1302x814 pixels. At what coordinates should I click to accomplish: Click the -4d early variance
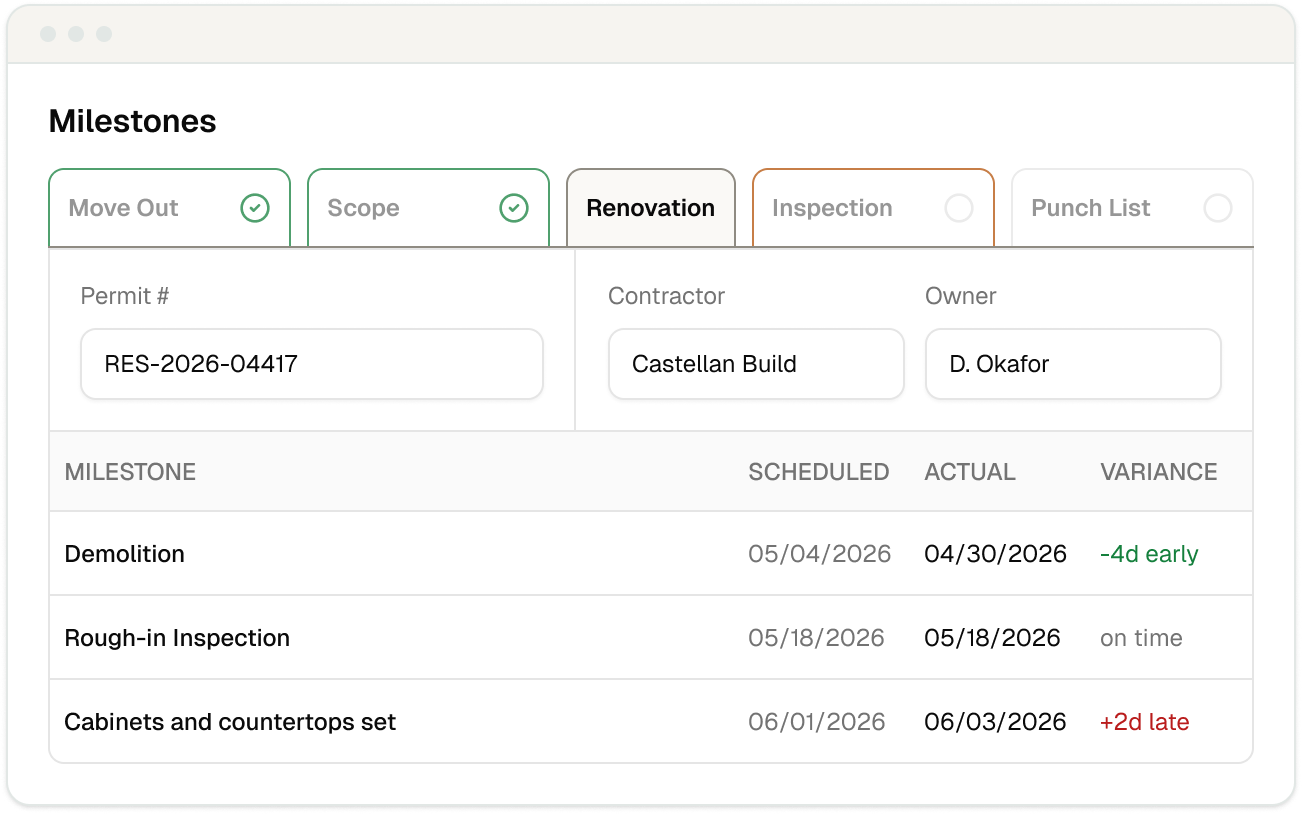click(1149, 554)
